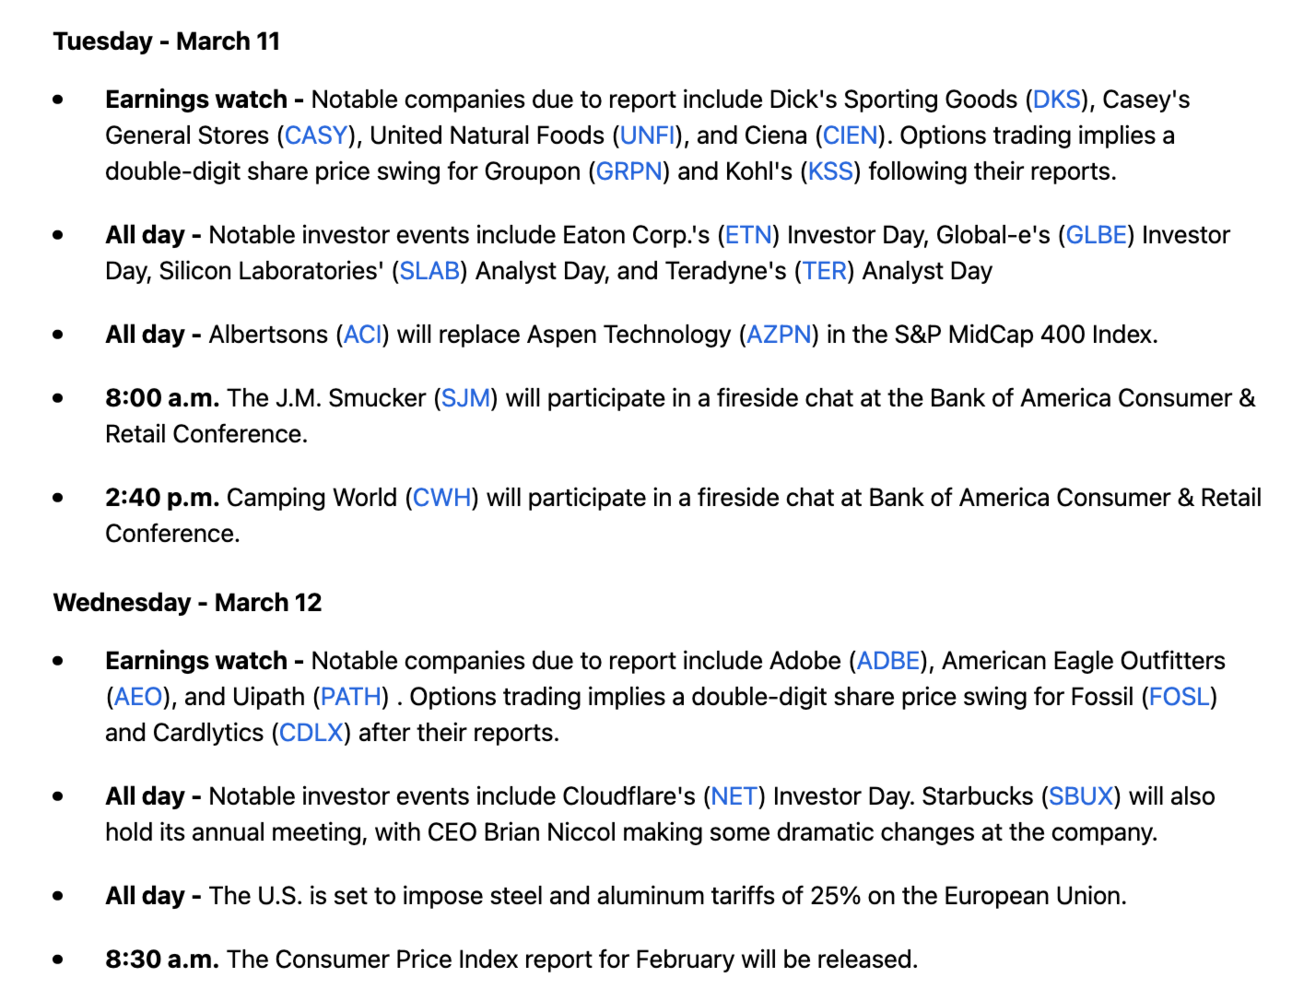This screenshot has height=1001, width=1292.
Task: Open the DKS ticker link
Action: point(1056,100)
